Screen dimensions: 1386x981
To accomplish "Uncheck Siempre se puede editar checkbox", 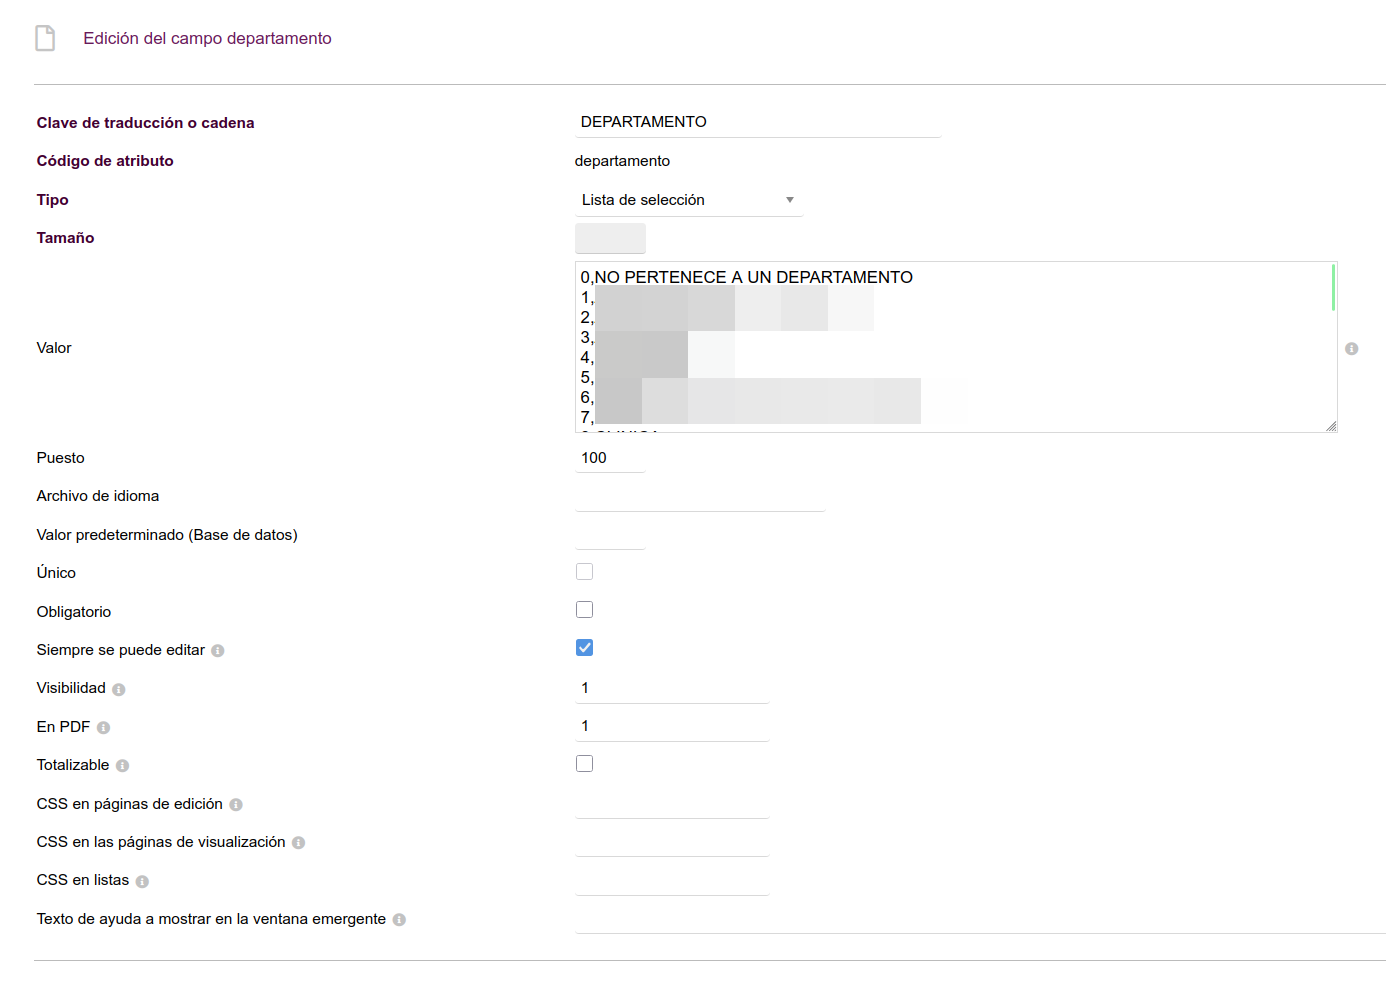I will pyautogui.click(x=584, y=648).
